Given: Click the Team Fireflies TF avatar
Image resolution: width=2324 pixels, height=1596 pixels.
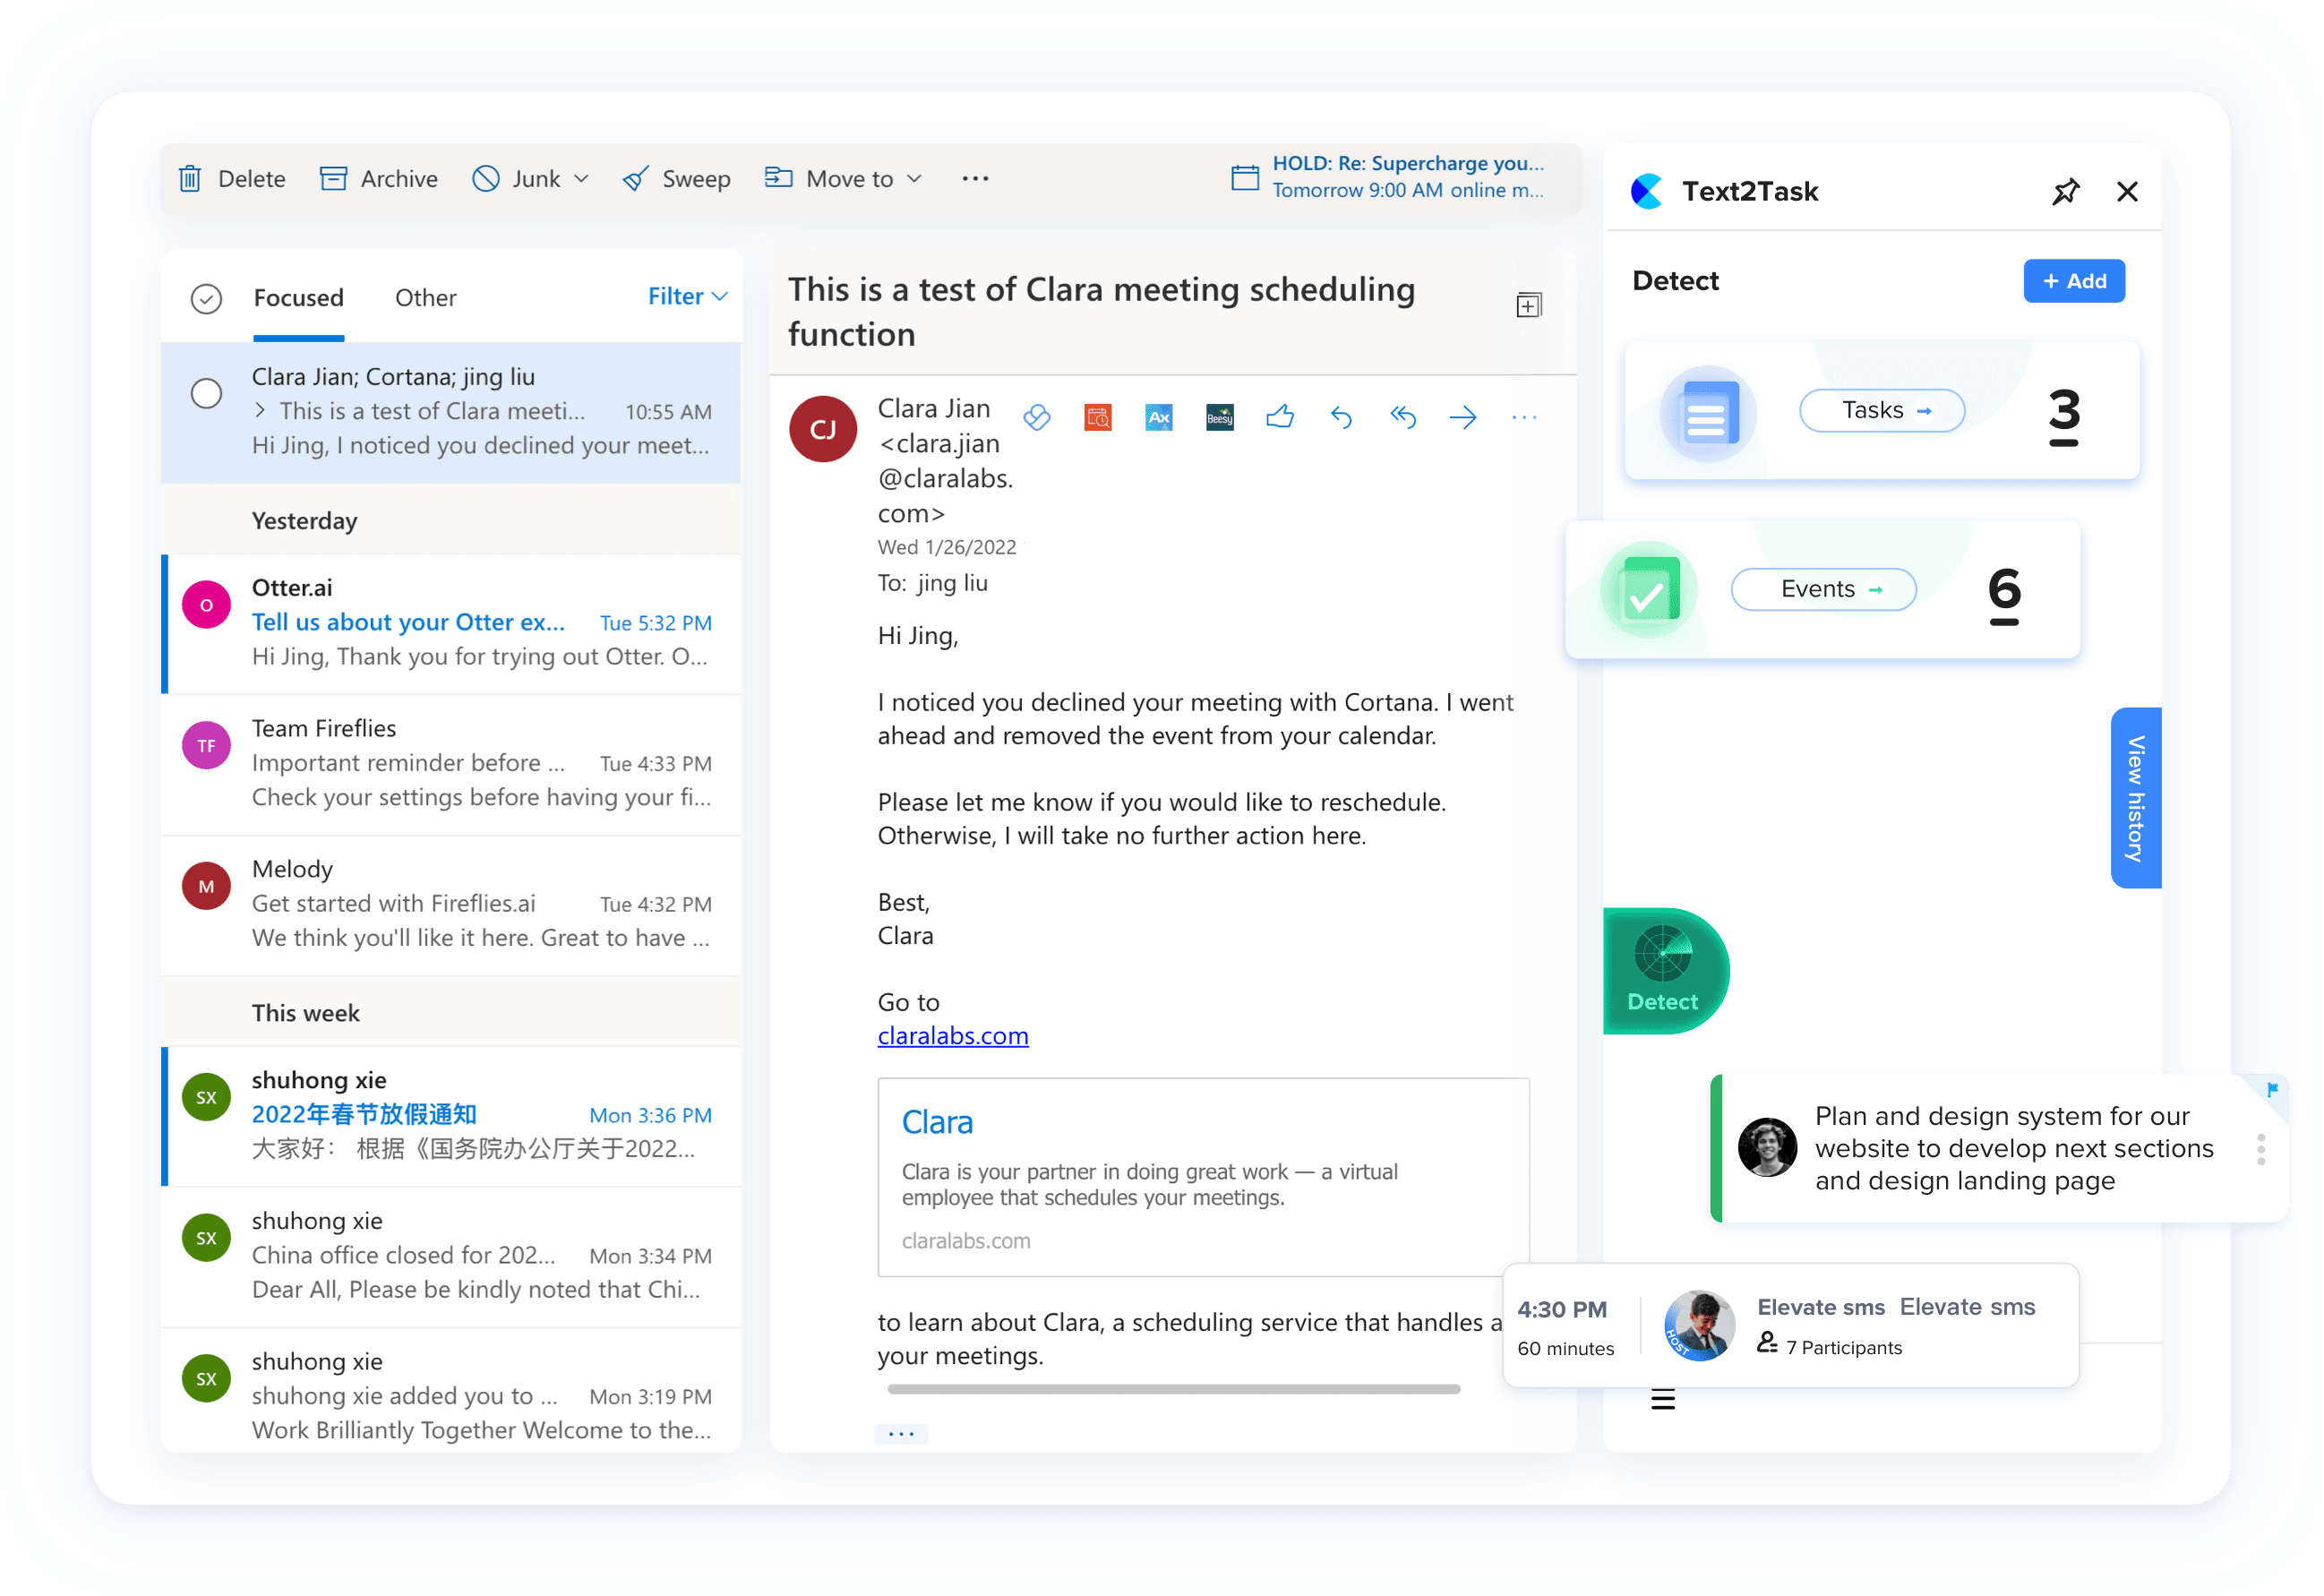Looking at the screenshot, I should pos(206,745).
